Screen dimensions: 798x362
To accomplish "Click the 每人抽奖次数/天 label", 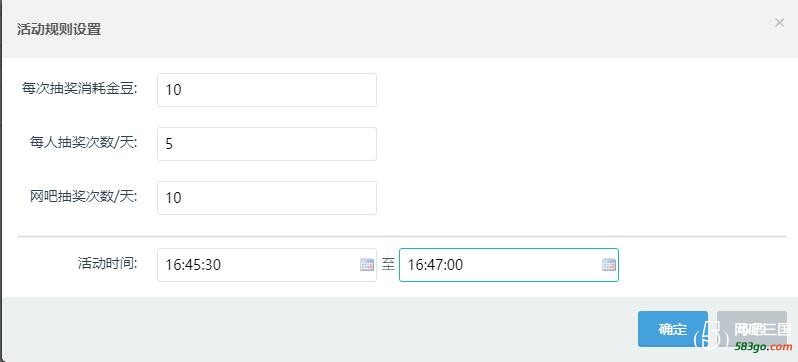I will click(x=84, y=143).
